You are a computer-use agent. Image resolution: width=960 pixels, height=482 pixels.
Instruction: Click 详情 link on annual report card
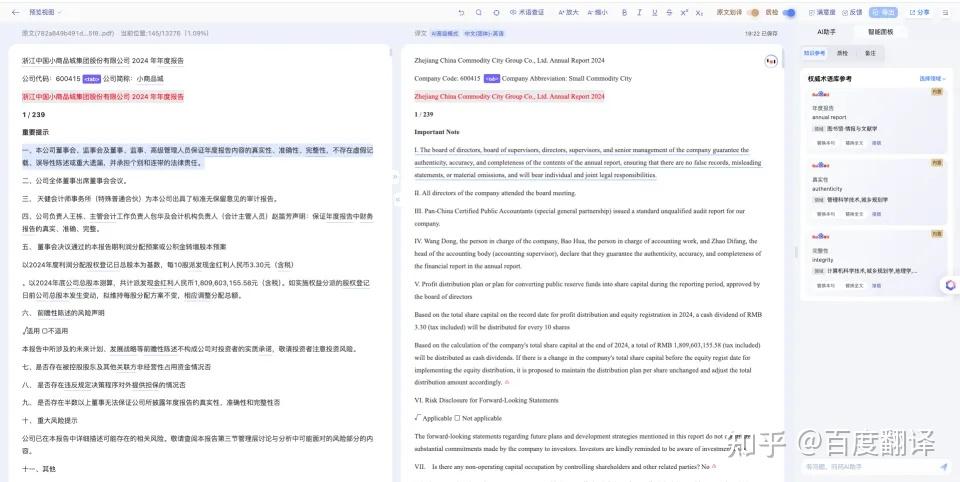tap(876, 143)
